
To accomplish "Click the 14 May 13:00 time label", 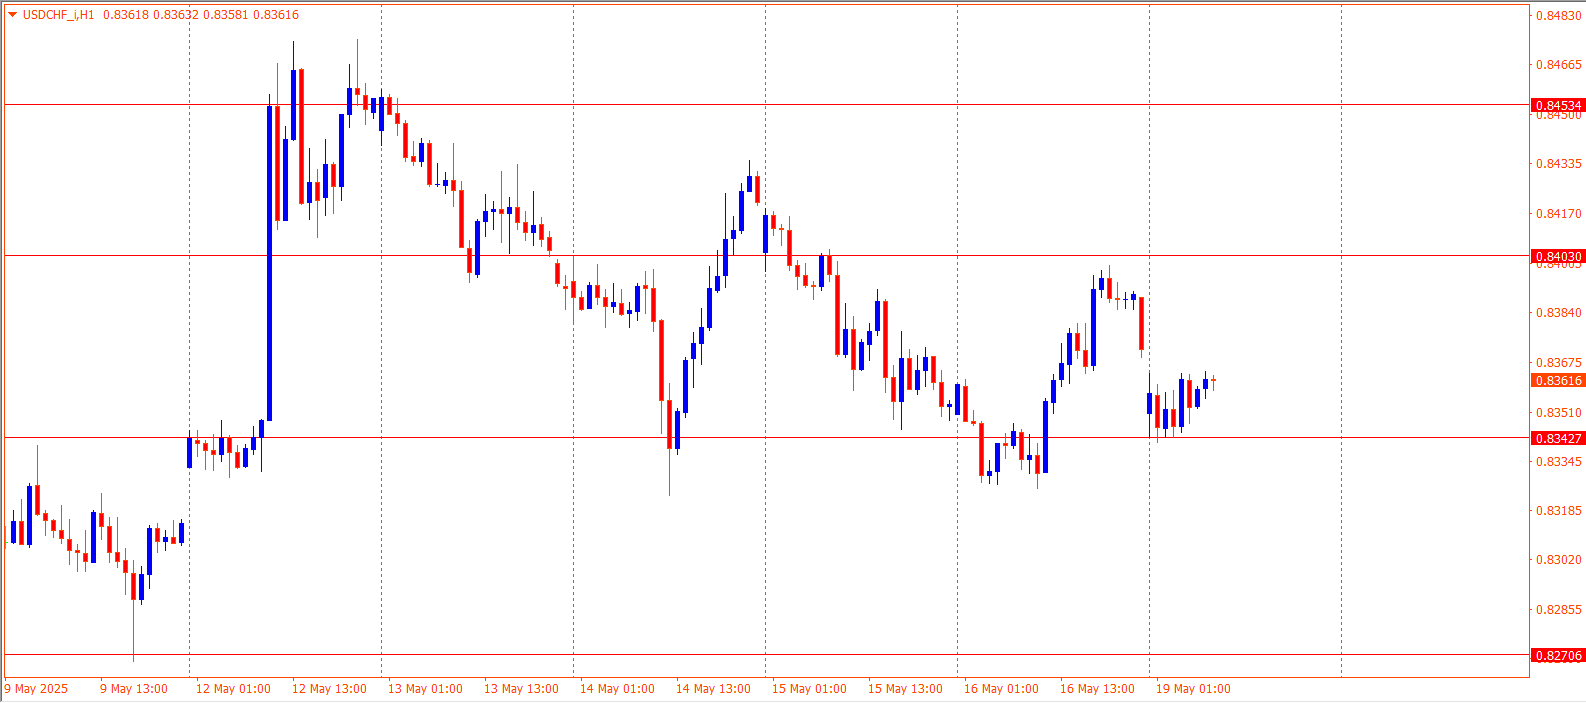I will pyautogui.click(x=713, y=689).
